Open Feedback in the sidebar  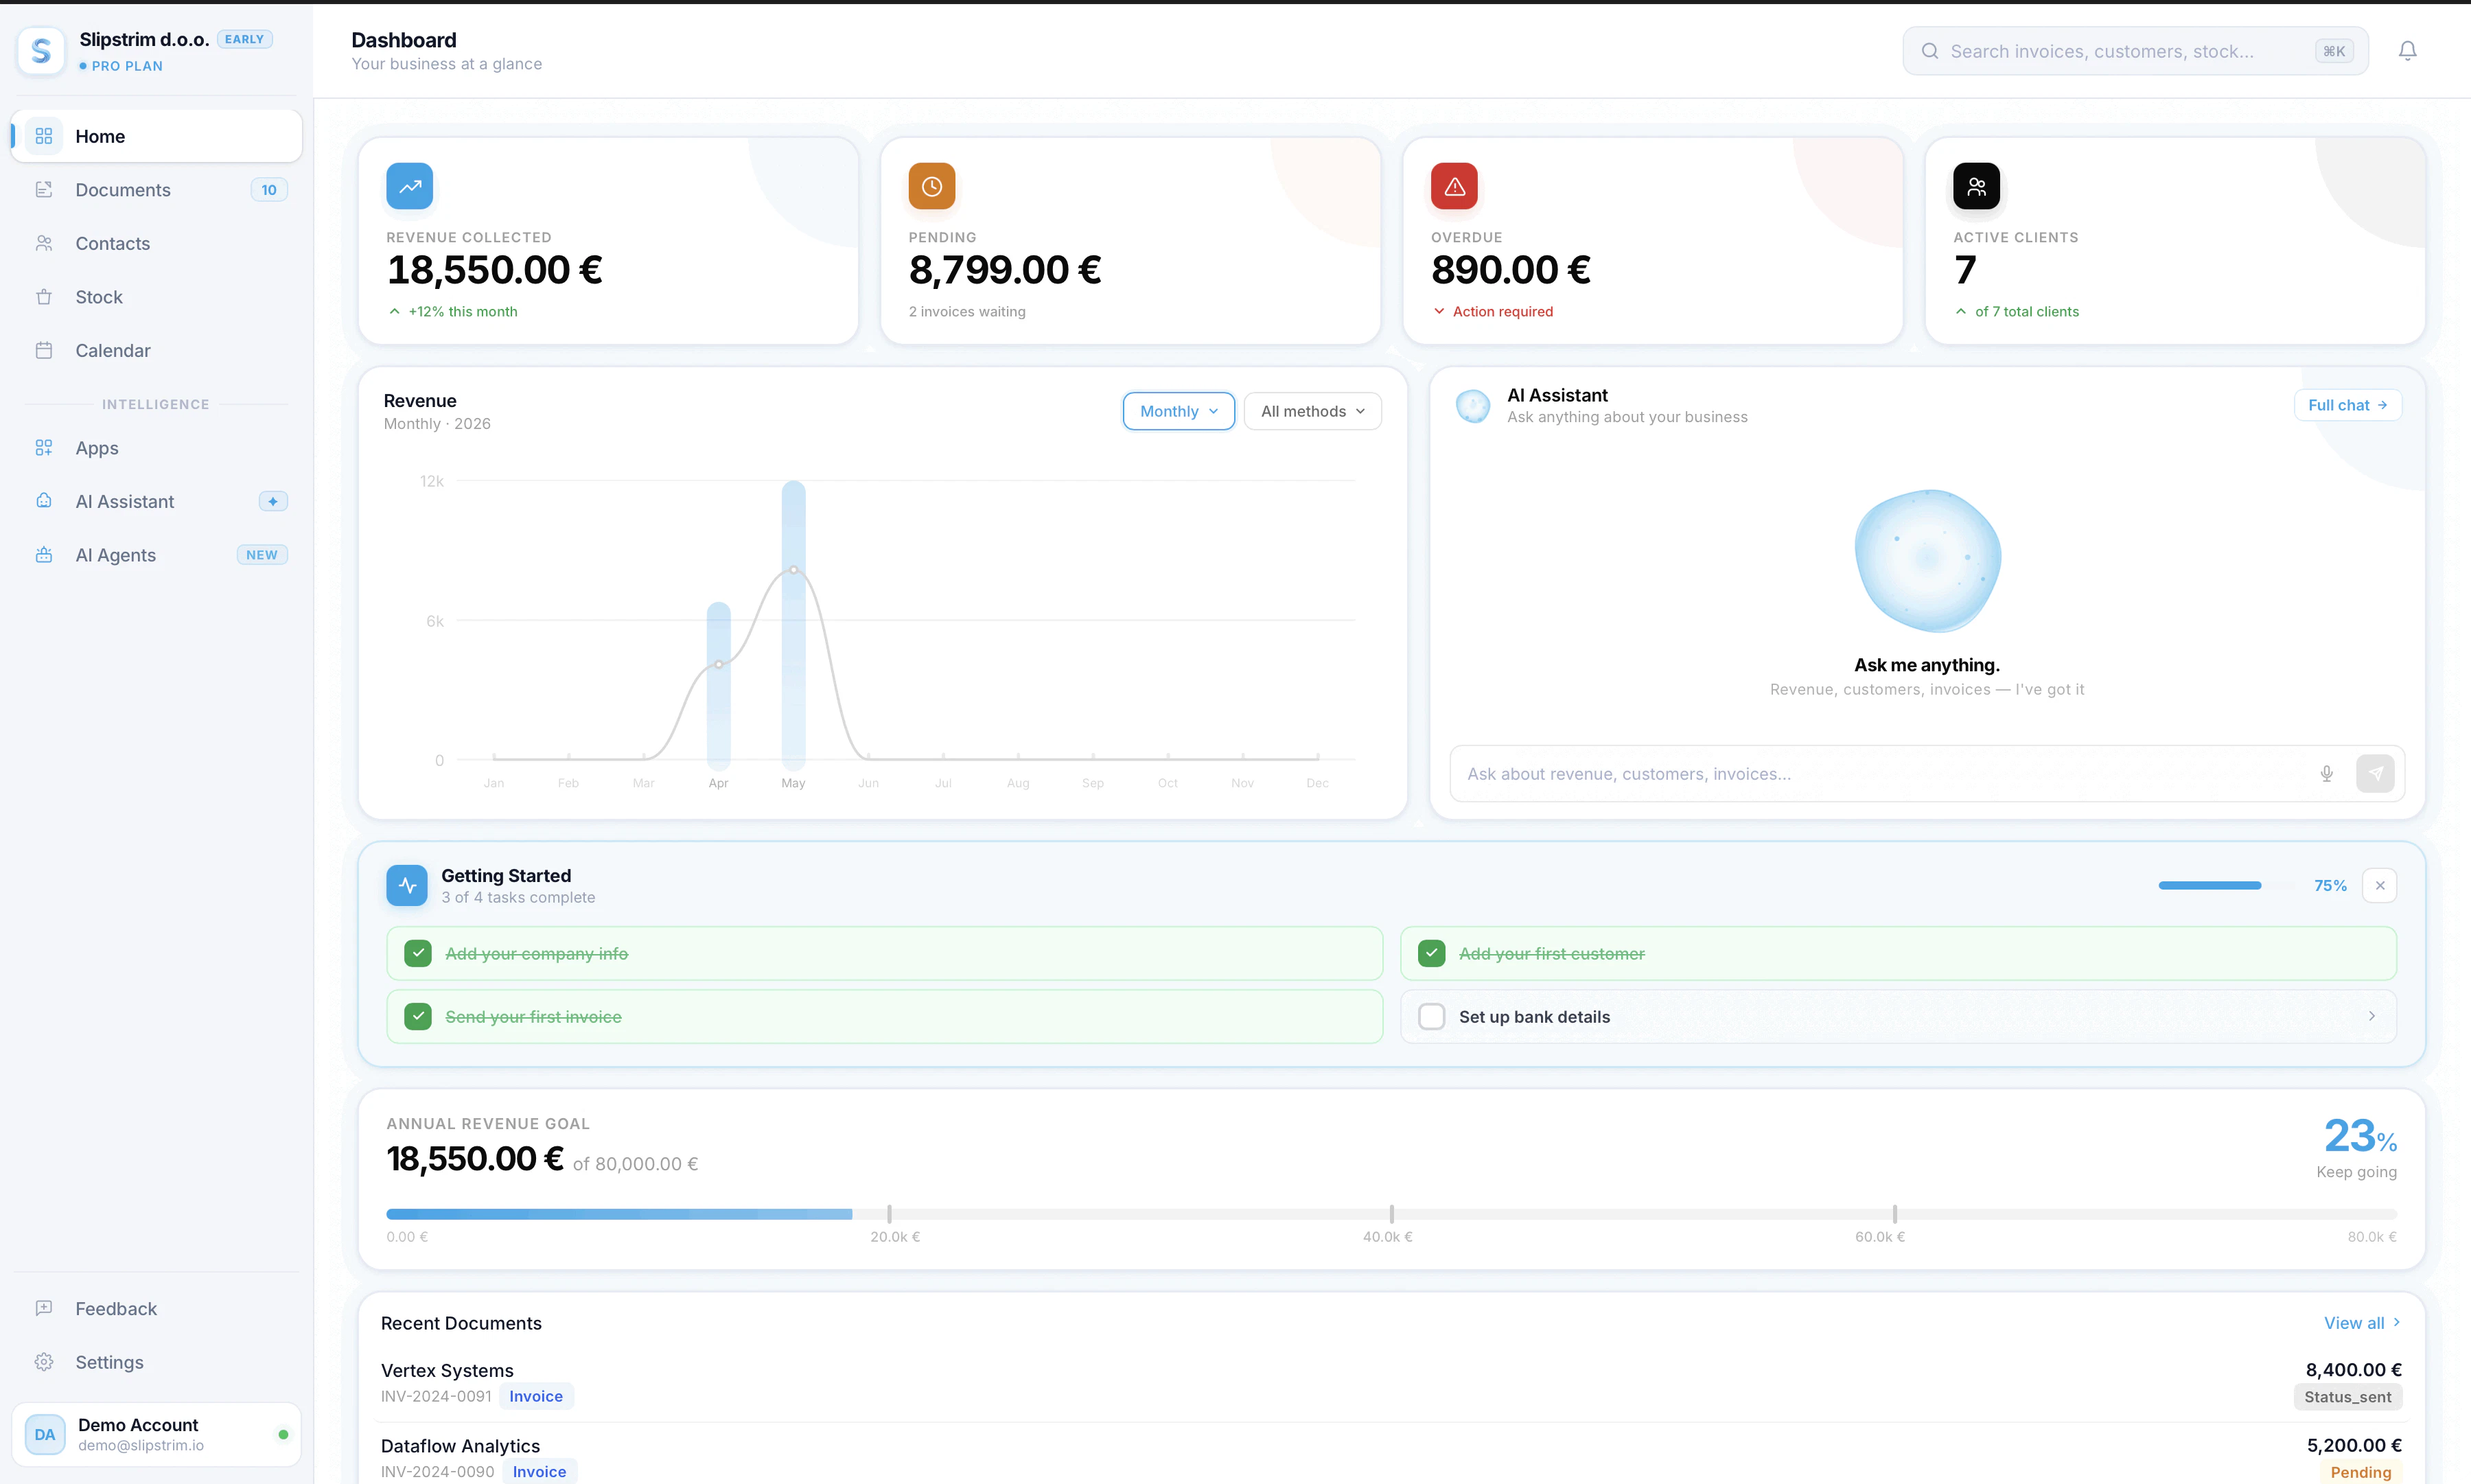click(156, 1308)
